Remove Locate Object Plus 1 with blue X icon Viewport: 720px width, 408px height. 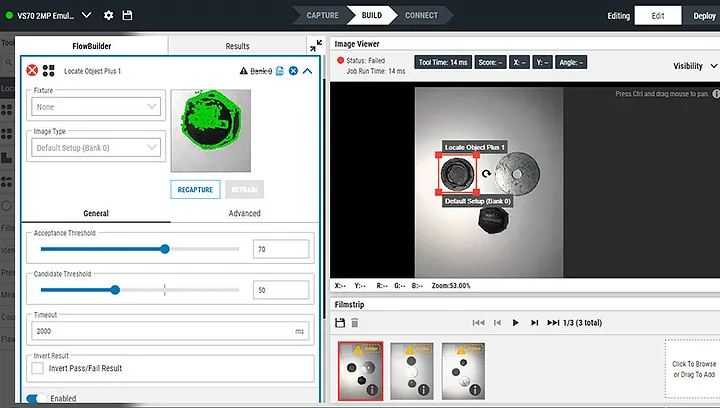coord(293,71)
